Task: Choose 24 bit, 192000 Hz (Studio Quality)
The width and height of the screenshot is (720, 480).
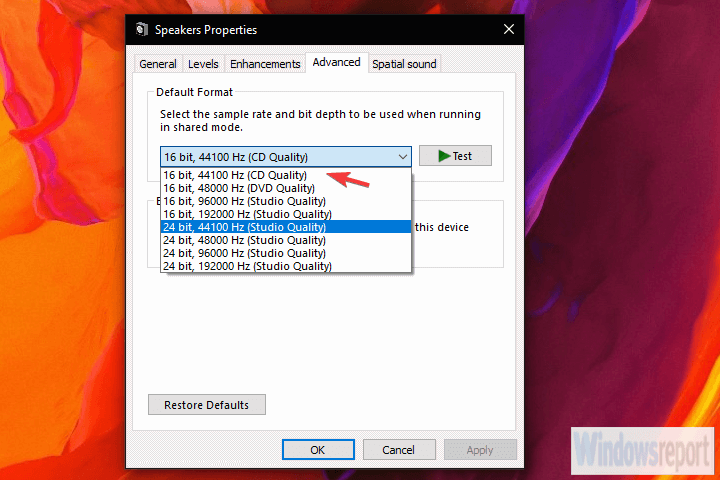Action: 286,266
